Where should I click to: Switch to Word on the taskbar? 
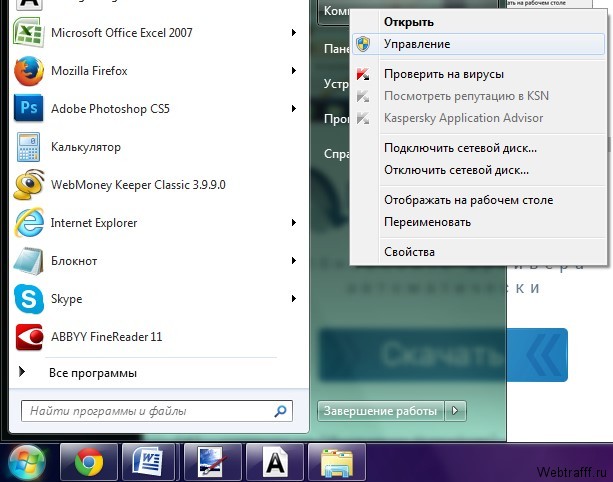[x=149, y=462]
